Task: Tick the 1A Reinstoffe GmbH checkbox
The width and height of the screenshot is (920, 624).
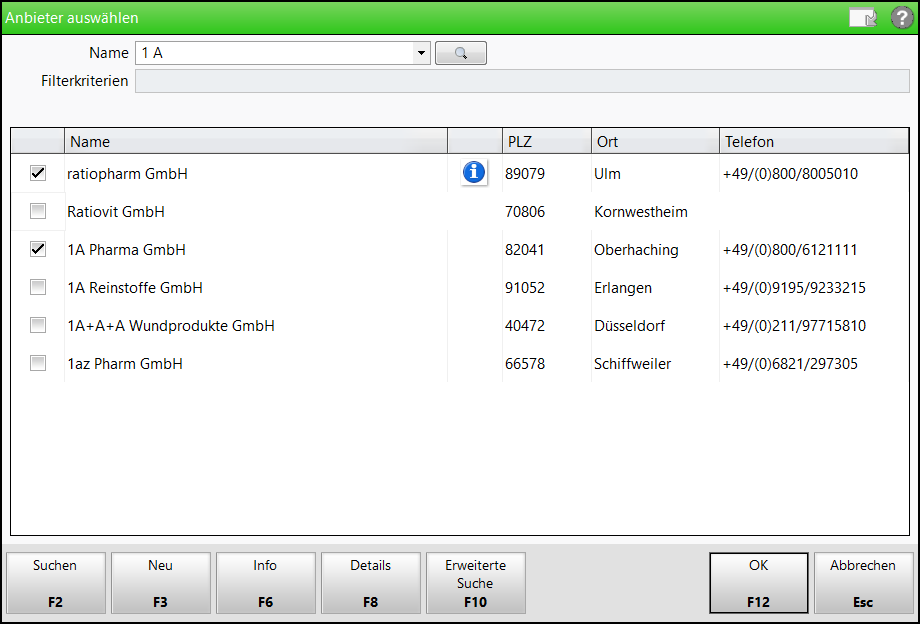Action: pos(38,287)
